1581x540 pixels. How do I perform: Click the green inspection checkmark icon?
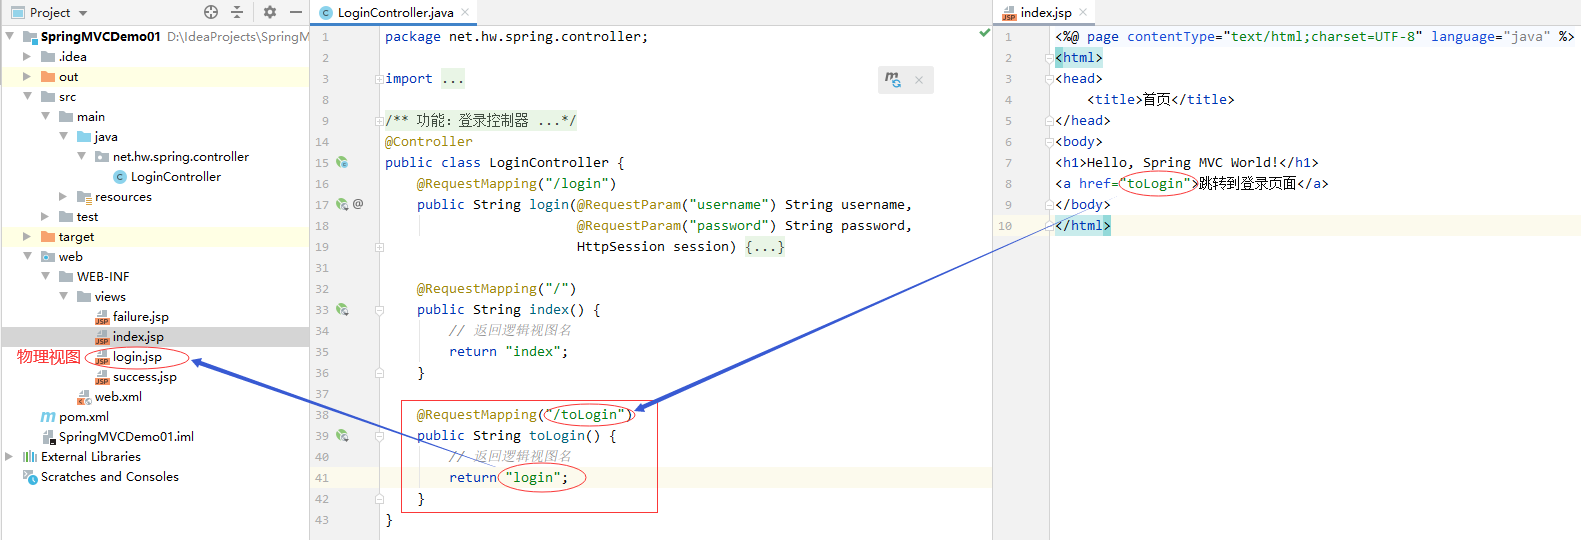984,33
